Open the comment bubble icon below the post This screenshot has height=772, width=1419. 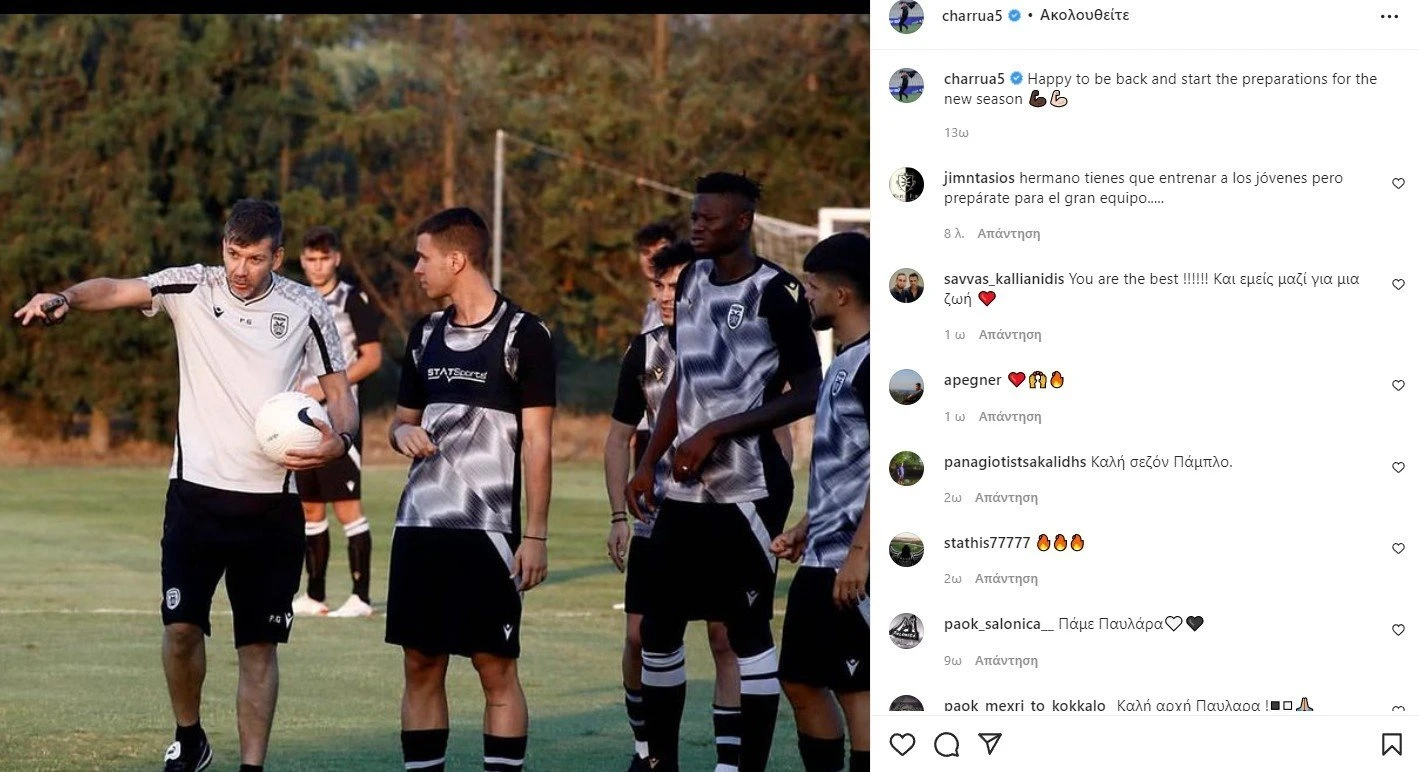tap(946, 744)
